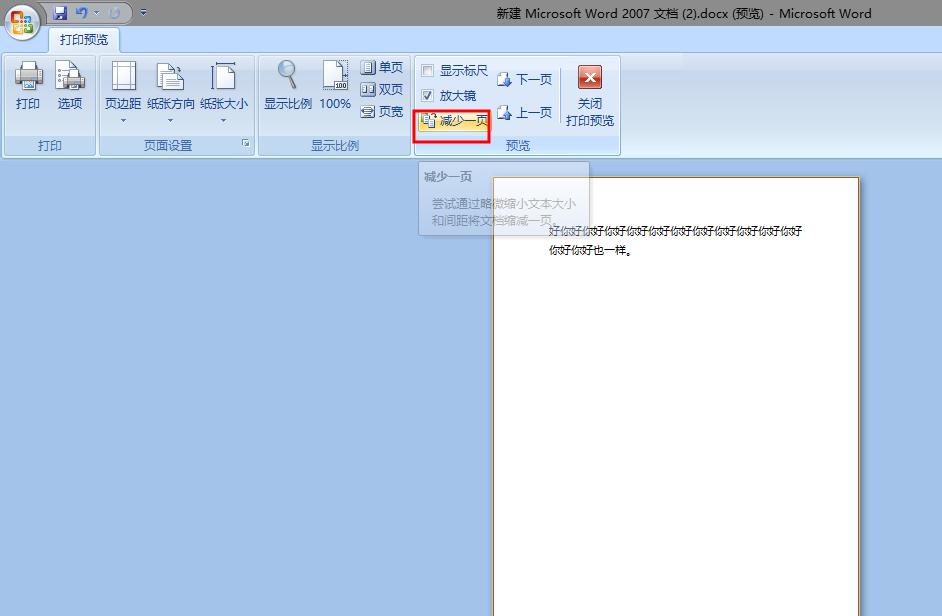Click Undo in the Quick Access Toolbar

[81, 11]
